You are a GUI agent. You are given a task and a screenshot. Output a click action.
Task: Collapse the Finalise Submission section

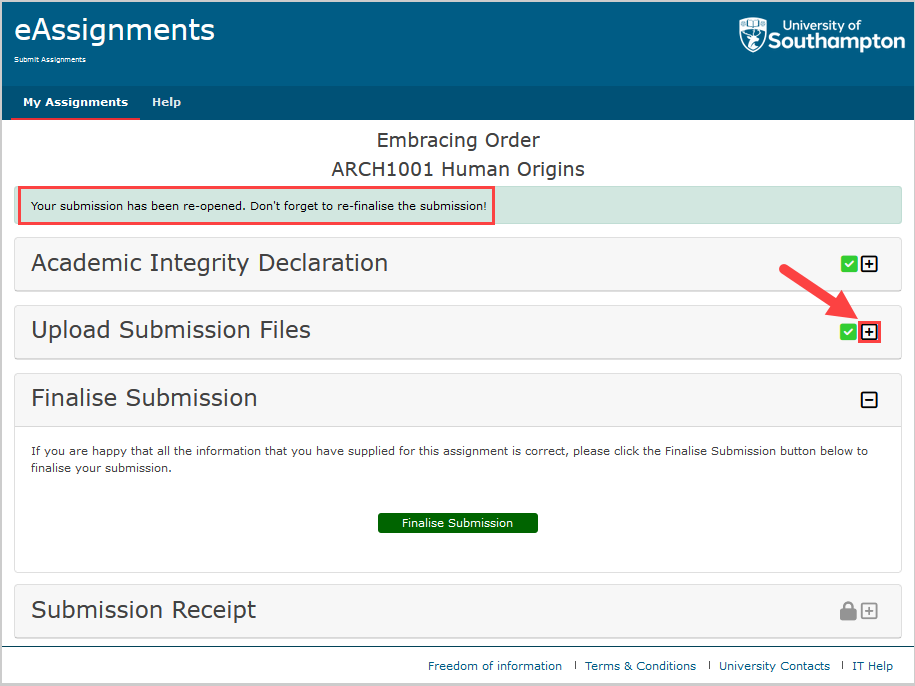pyautogui.click(x=868, y=398)
